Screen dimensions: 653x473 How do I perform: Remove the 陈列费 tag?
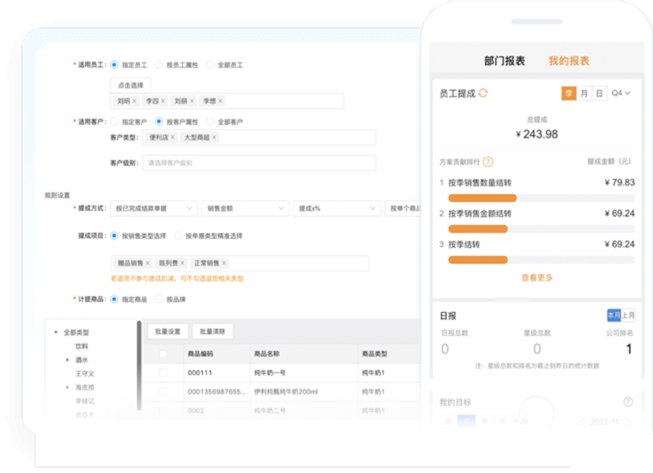[x=182, y=263]
